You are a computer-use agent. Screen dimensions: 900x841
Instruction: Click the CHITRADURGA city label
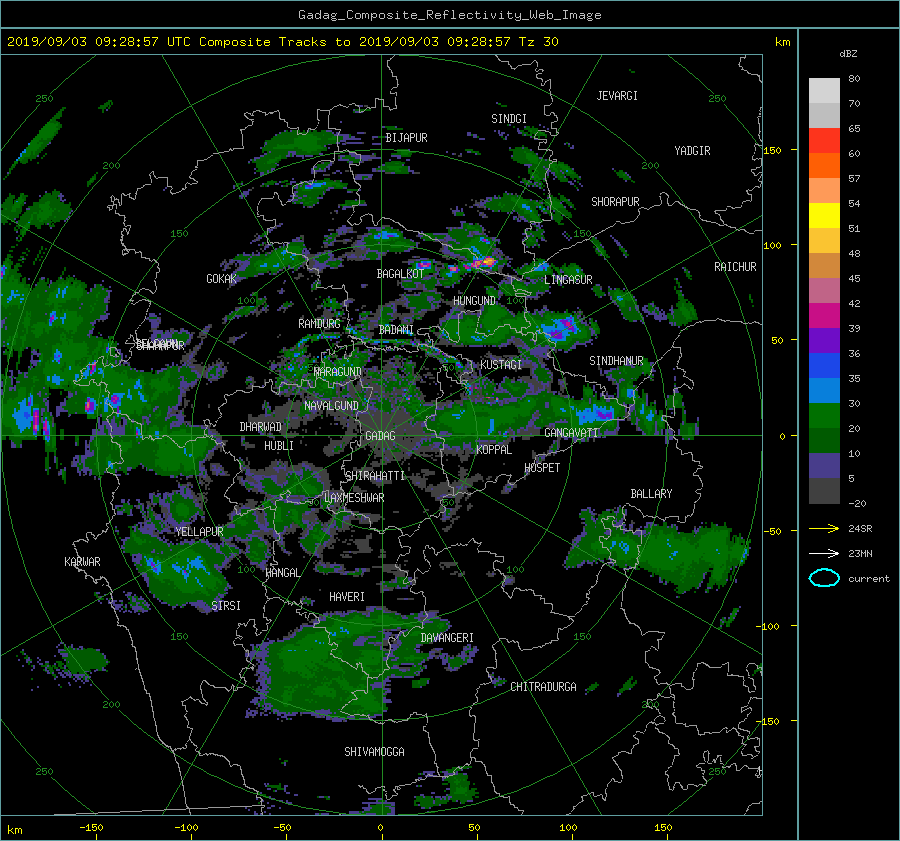[x=544, y=687]
